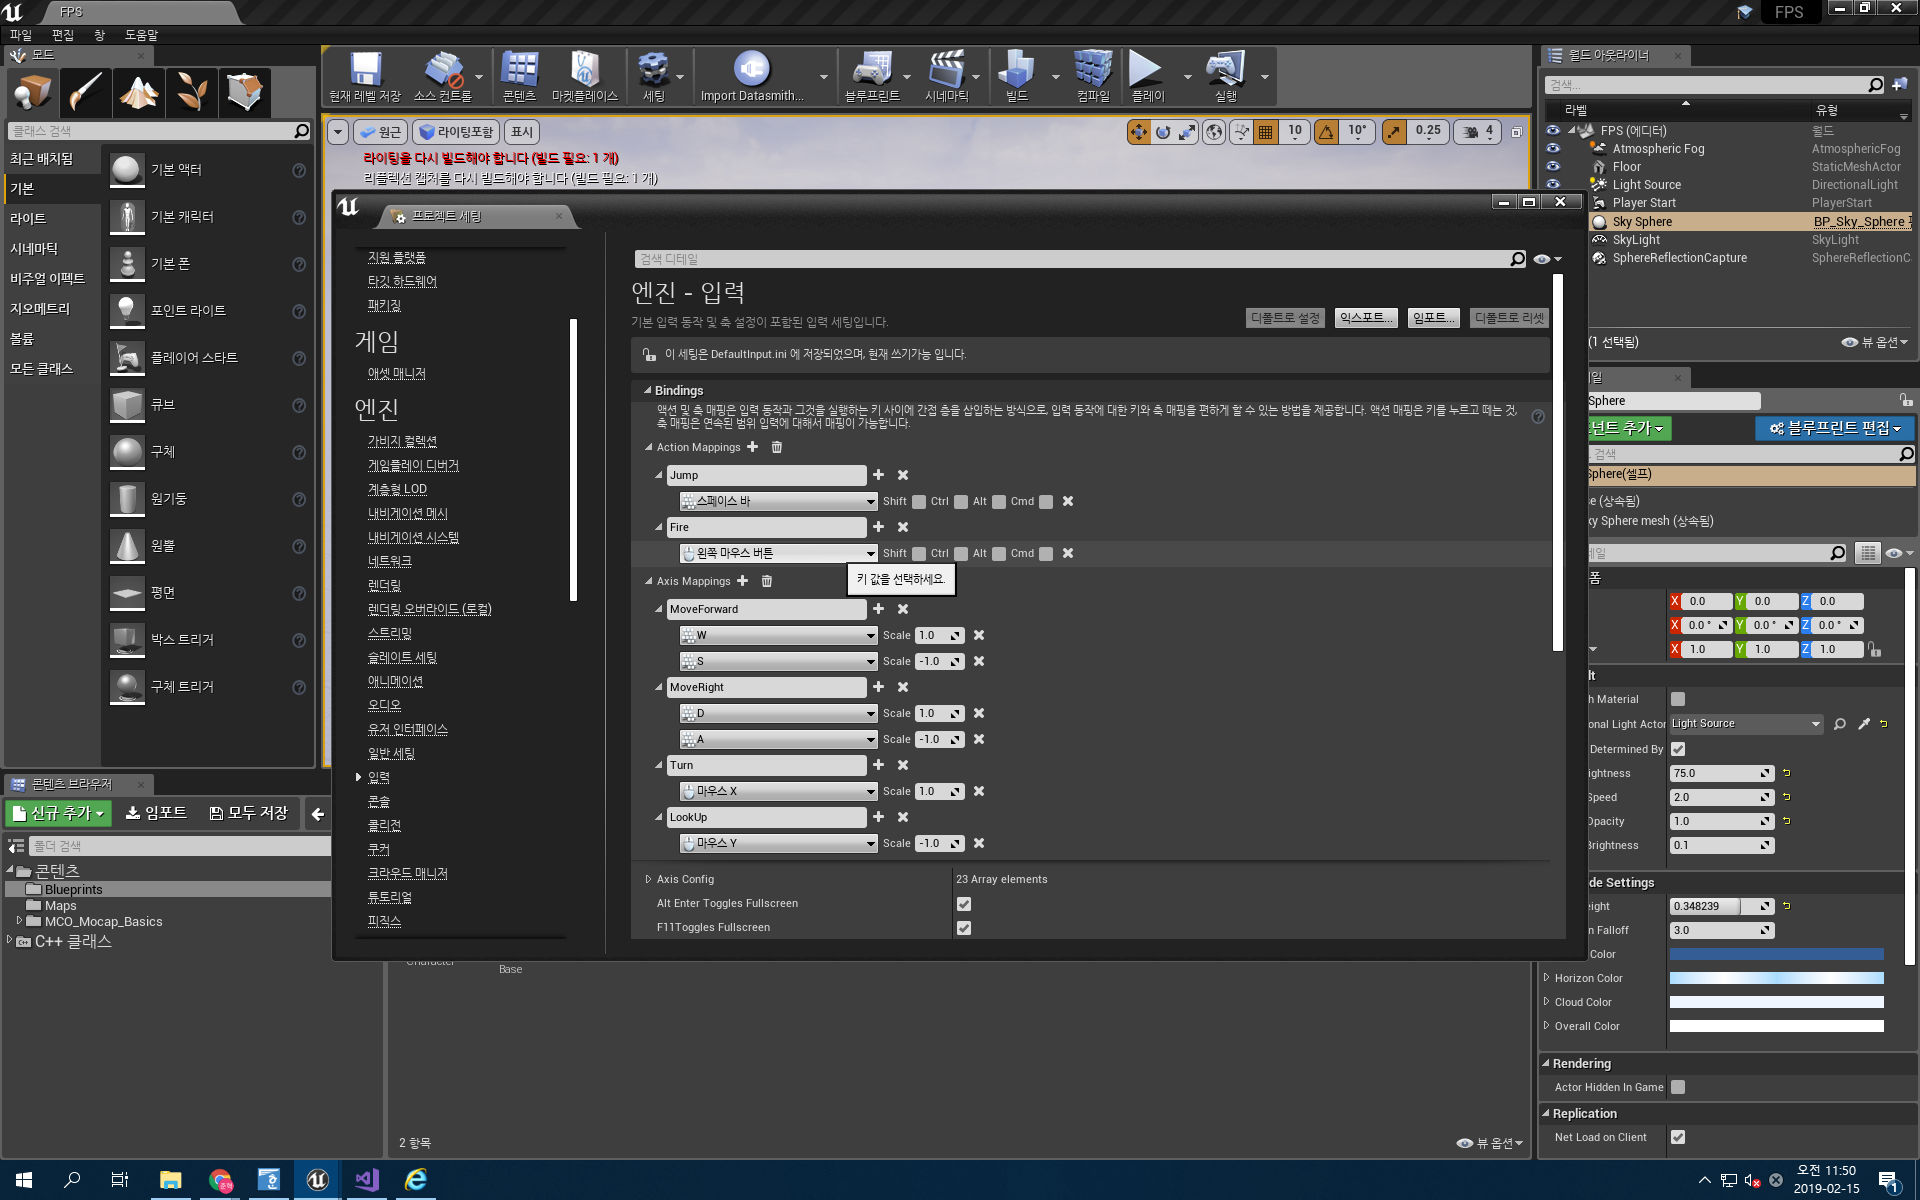Toggle Alt Enter Toggles Fullscreen checkbox
The height and width of the screenshot is (1200, 1920).
965,903
